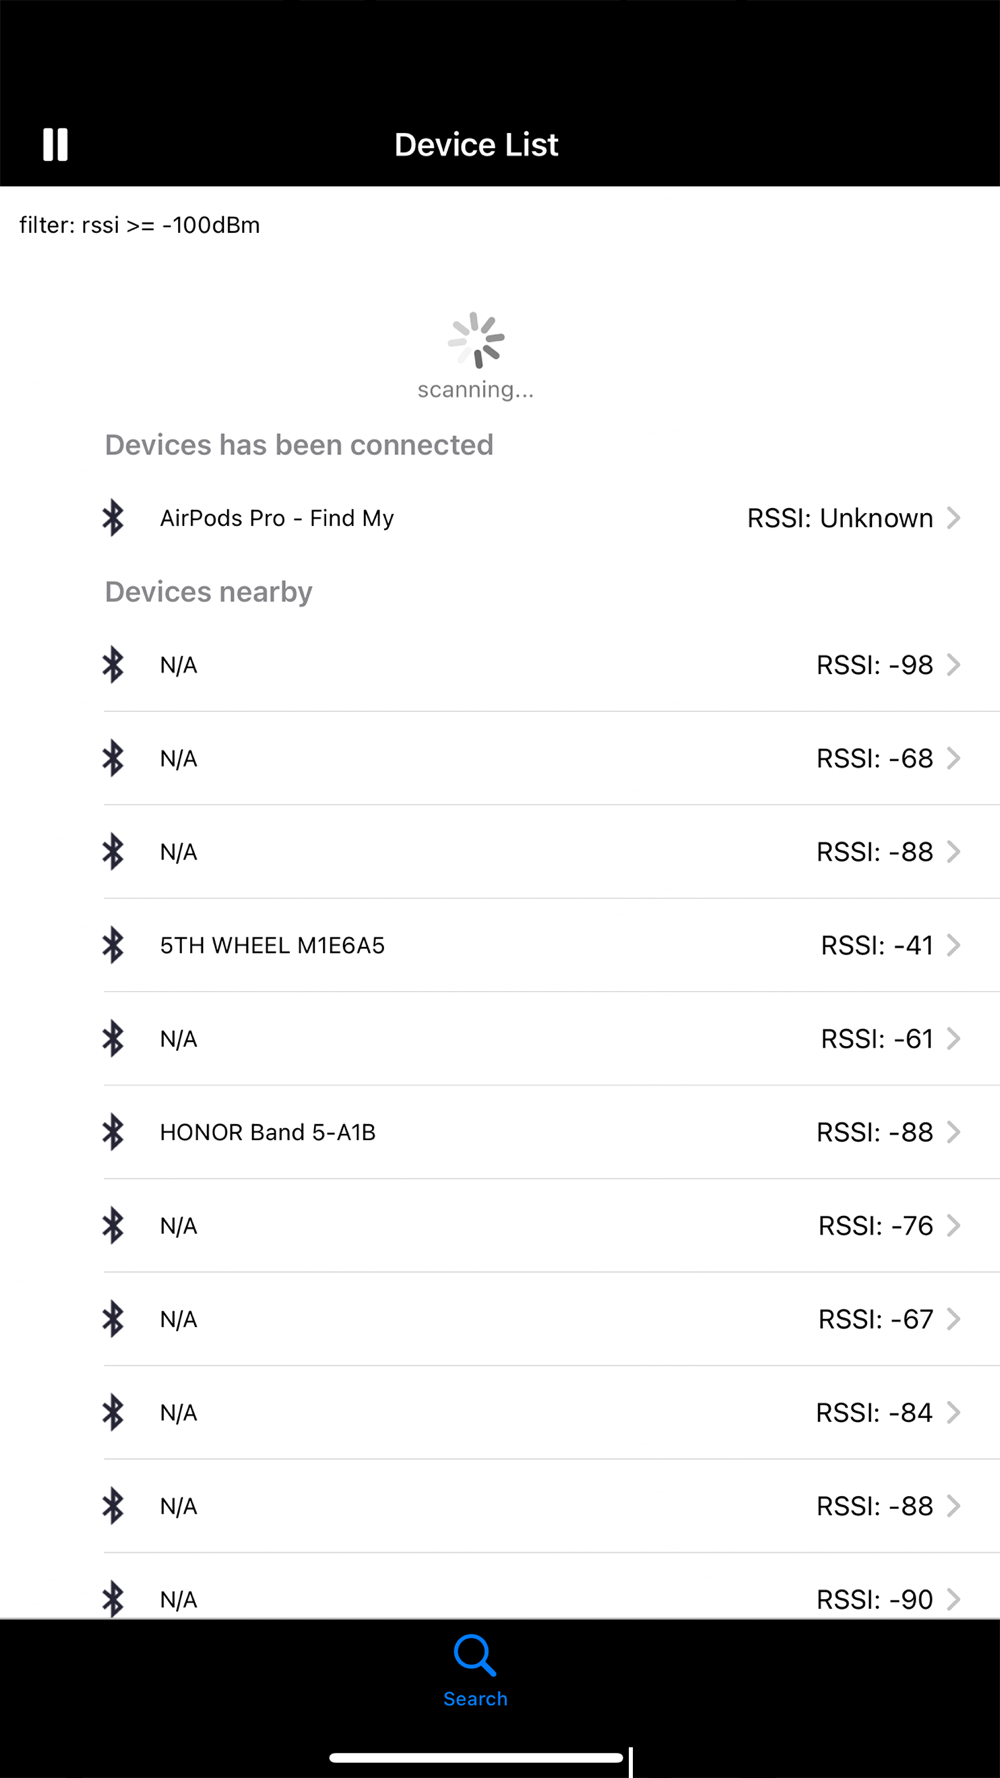Pause the Bluetooth device scan
The image size is (1000, 1778).
(x=56, y=145)
